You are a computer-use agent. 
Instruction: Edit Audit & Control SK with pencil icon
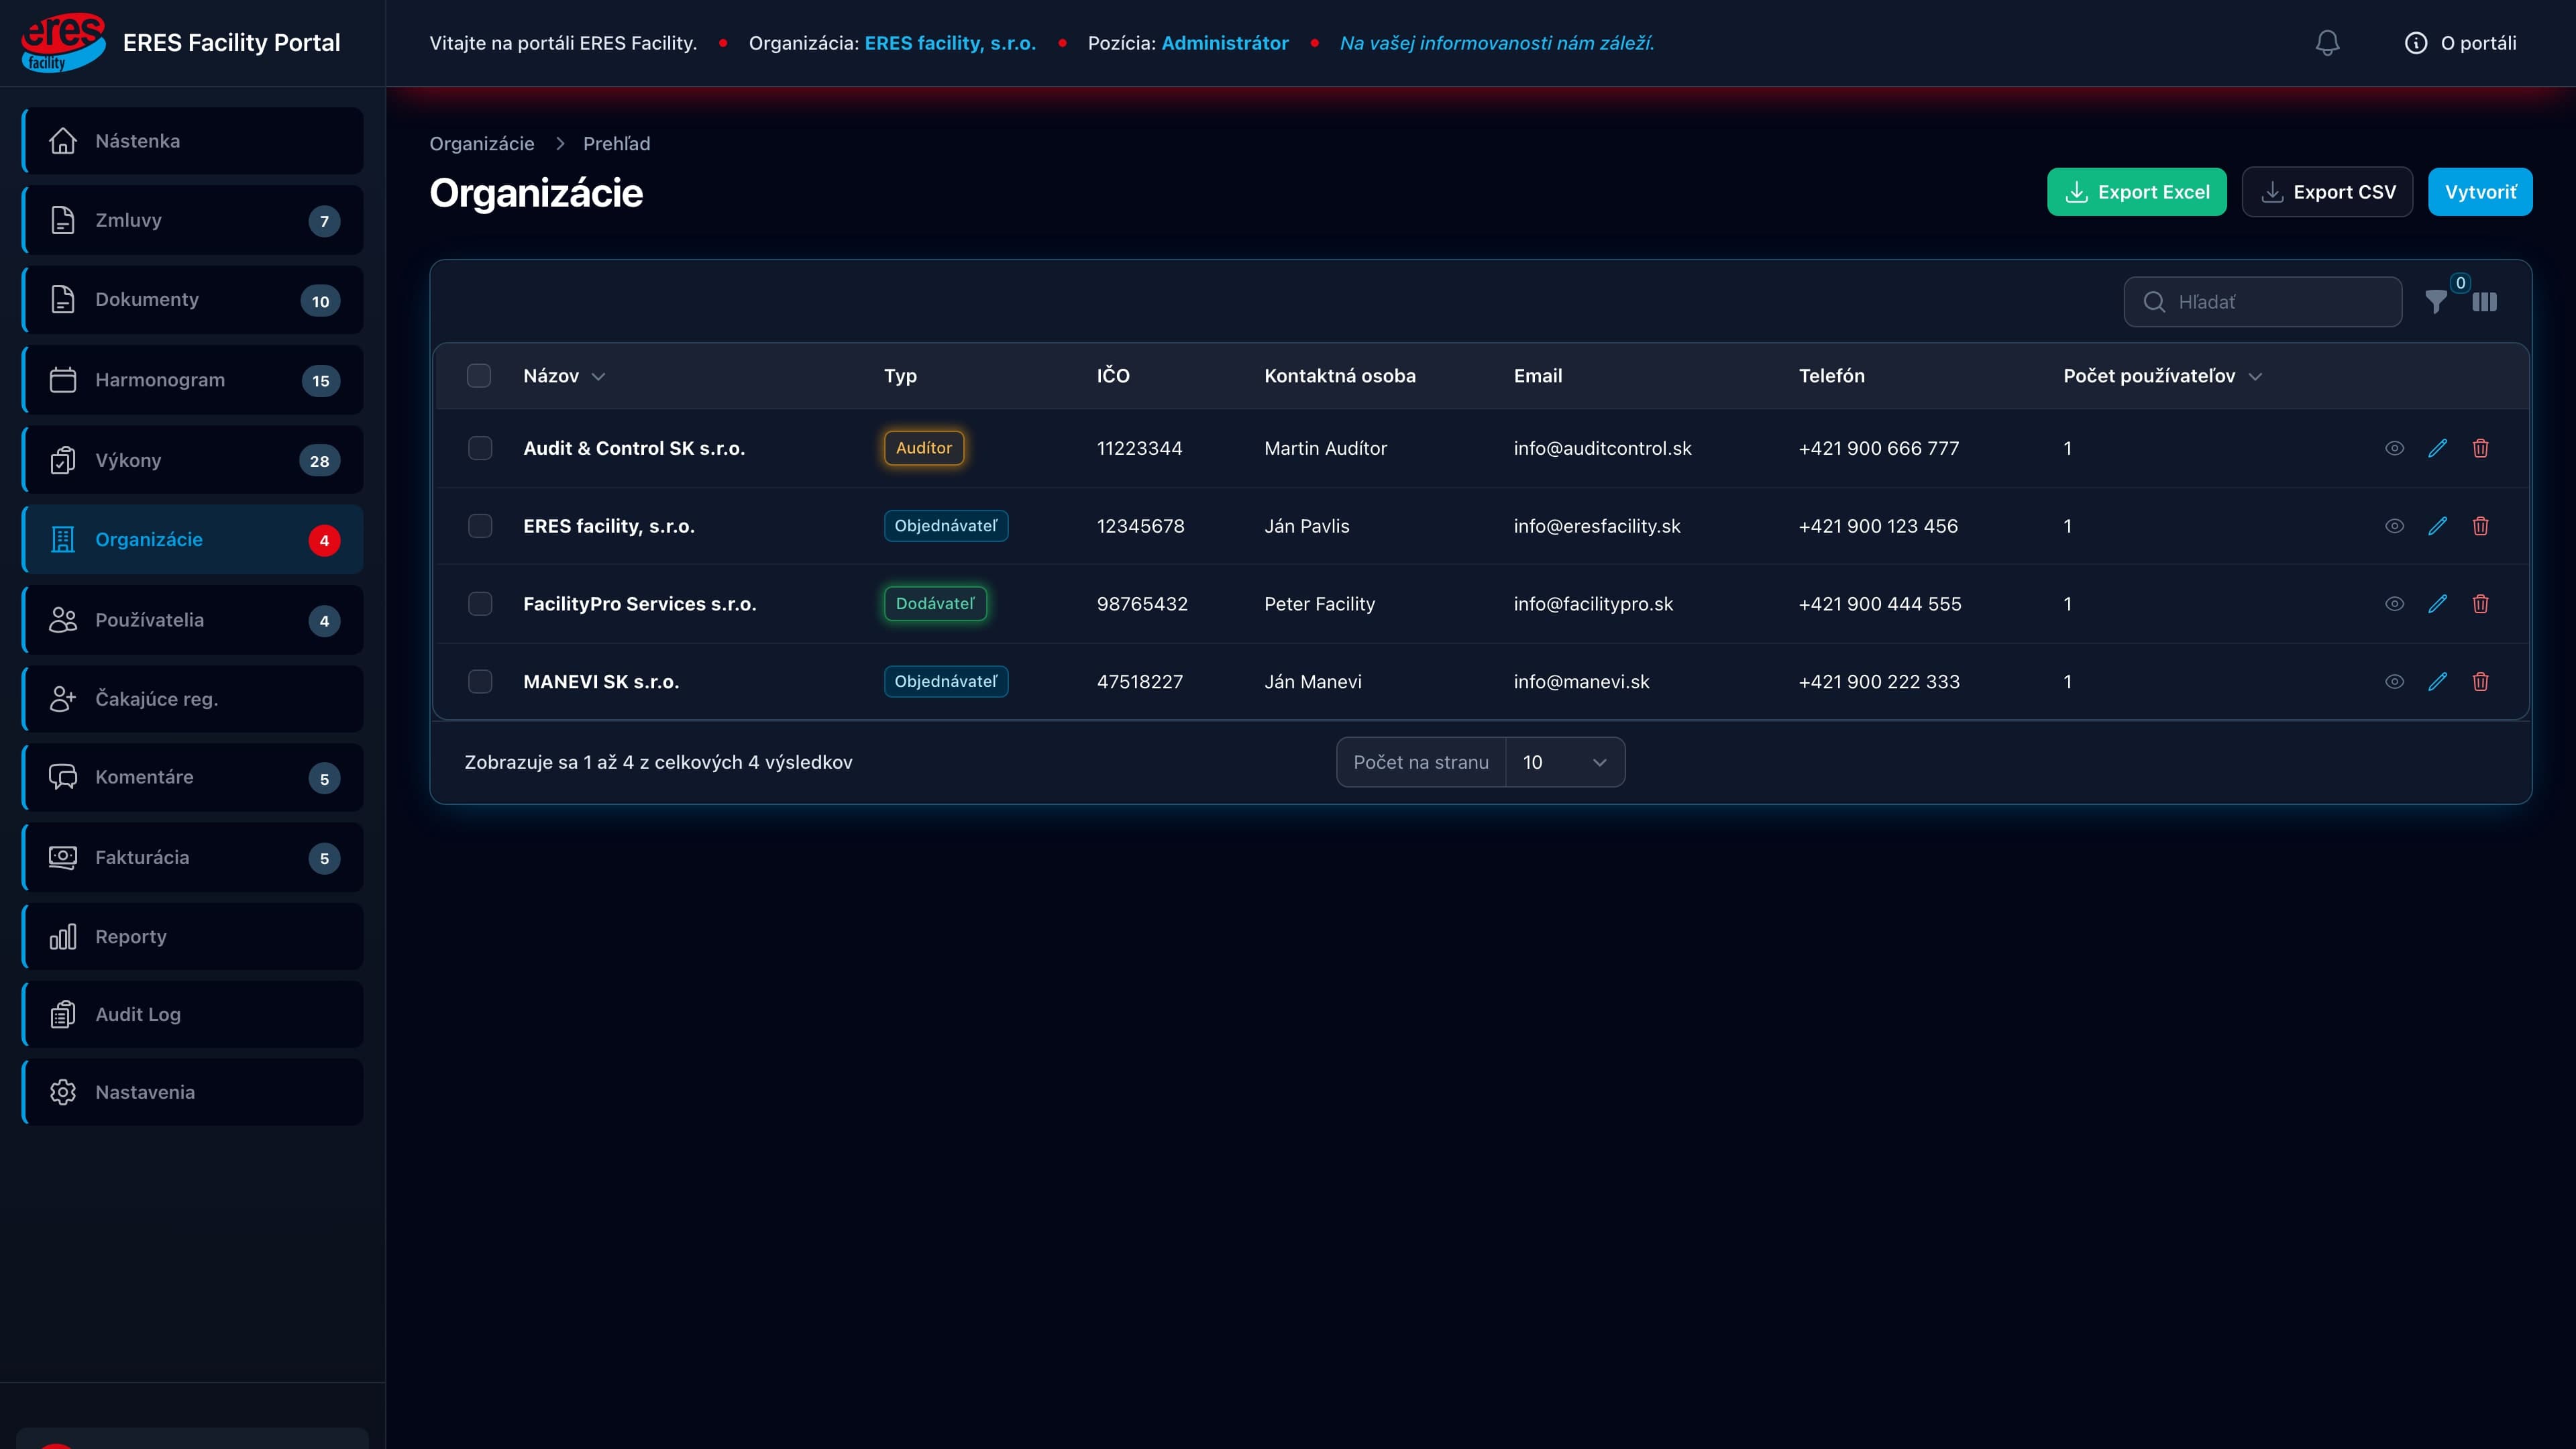(x=2438, y=448)
